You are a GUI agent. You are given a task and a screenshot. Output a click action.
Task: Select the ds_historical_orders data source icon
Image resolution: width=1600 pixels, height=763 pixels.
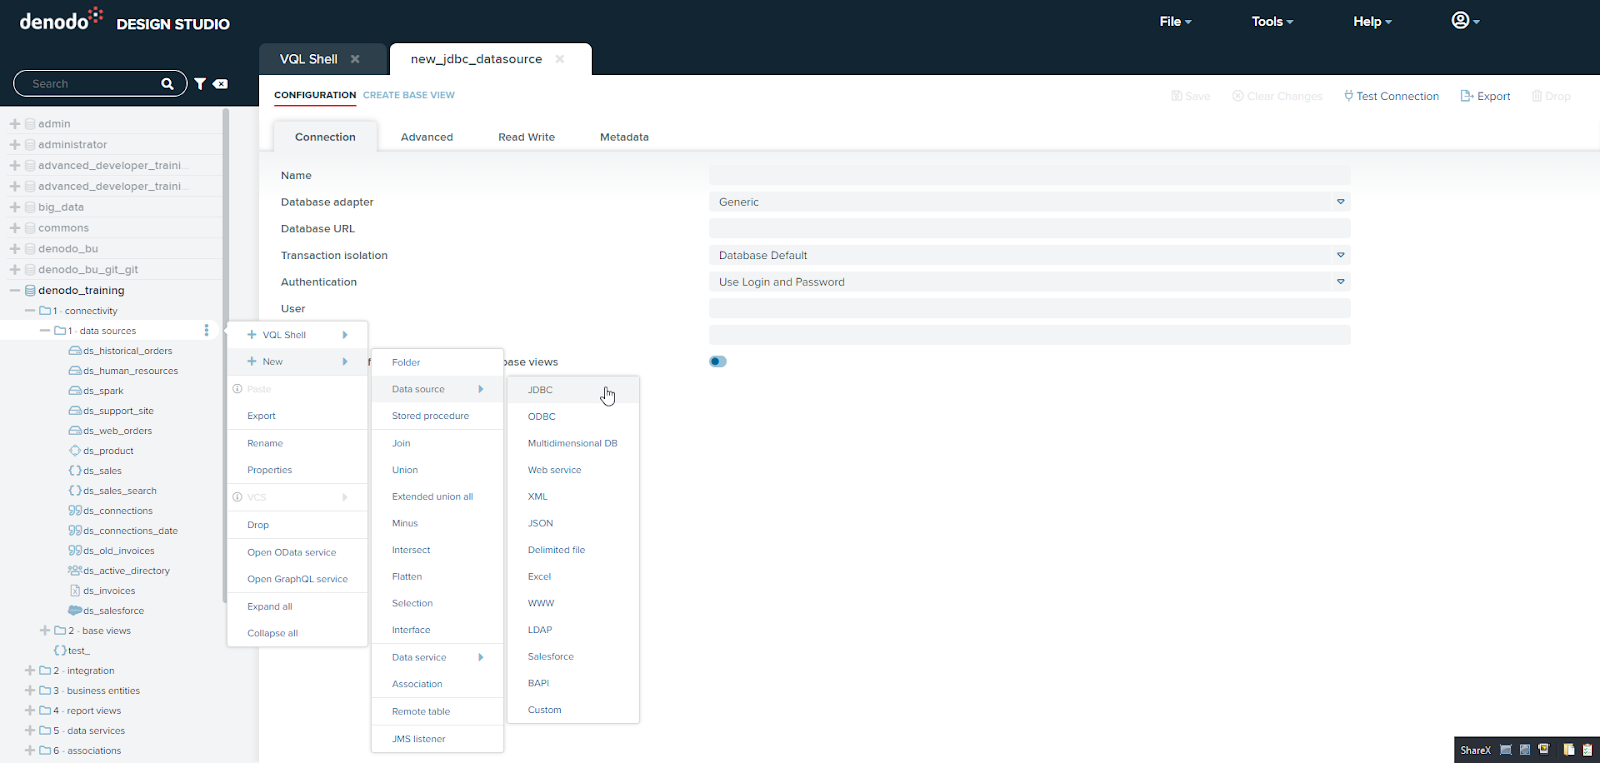click(x=75, y=351)
